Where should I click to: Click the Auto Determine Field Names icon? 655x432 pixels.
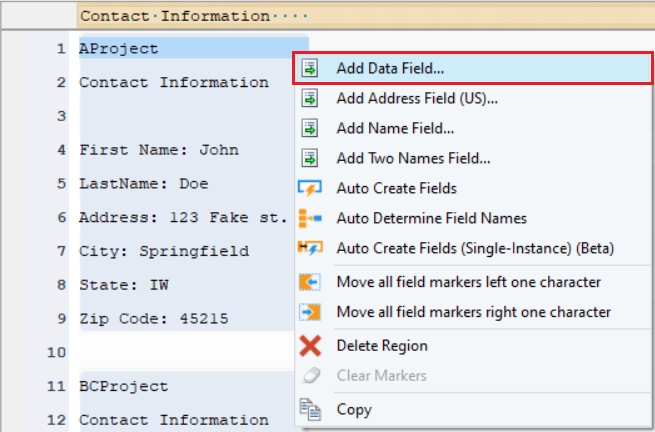coord(310,218)
